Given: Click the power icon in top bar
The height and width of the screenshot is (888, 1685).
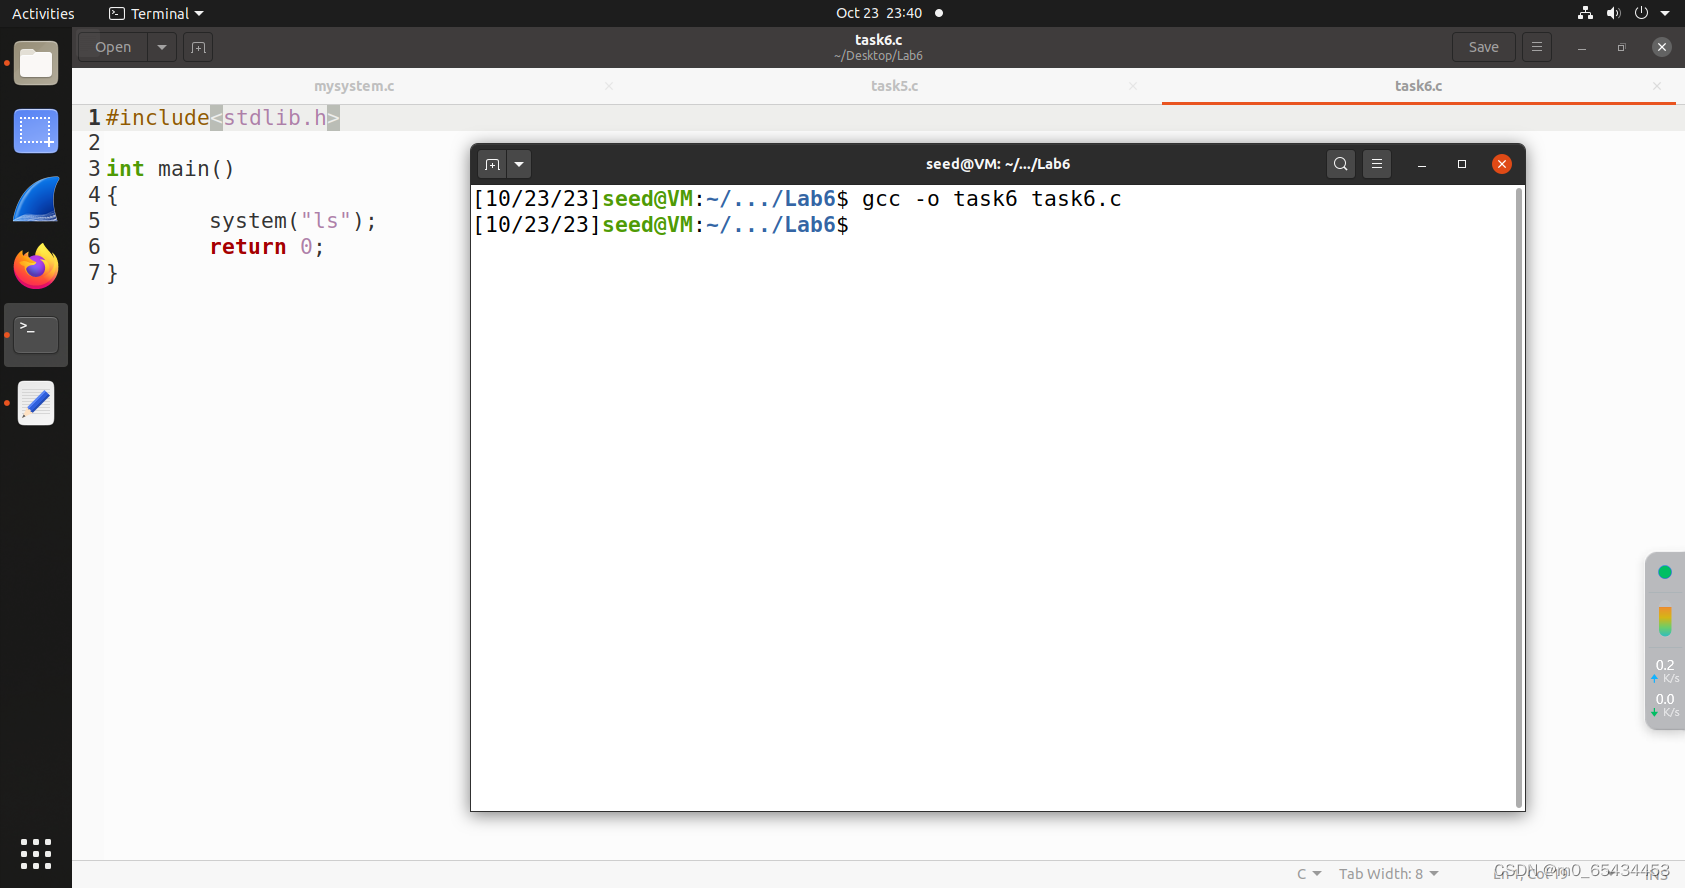Looking at the screenshot, I should tap(1641, 13).
